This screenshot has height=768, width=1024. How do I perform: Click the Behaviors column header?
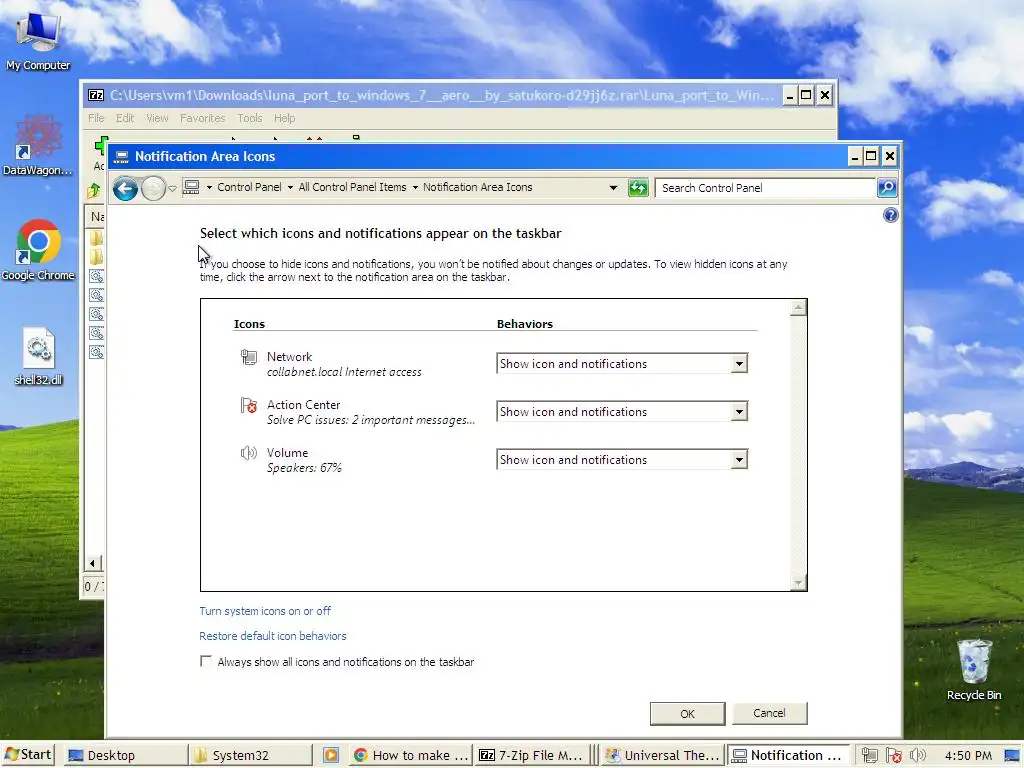pos(524,324)
